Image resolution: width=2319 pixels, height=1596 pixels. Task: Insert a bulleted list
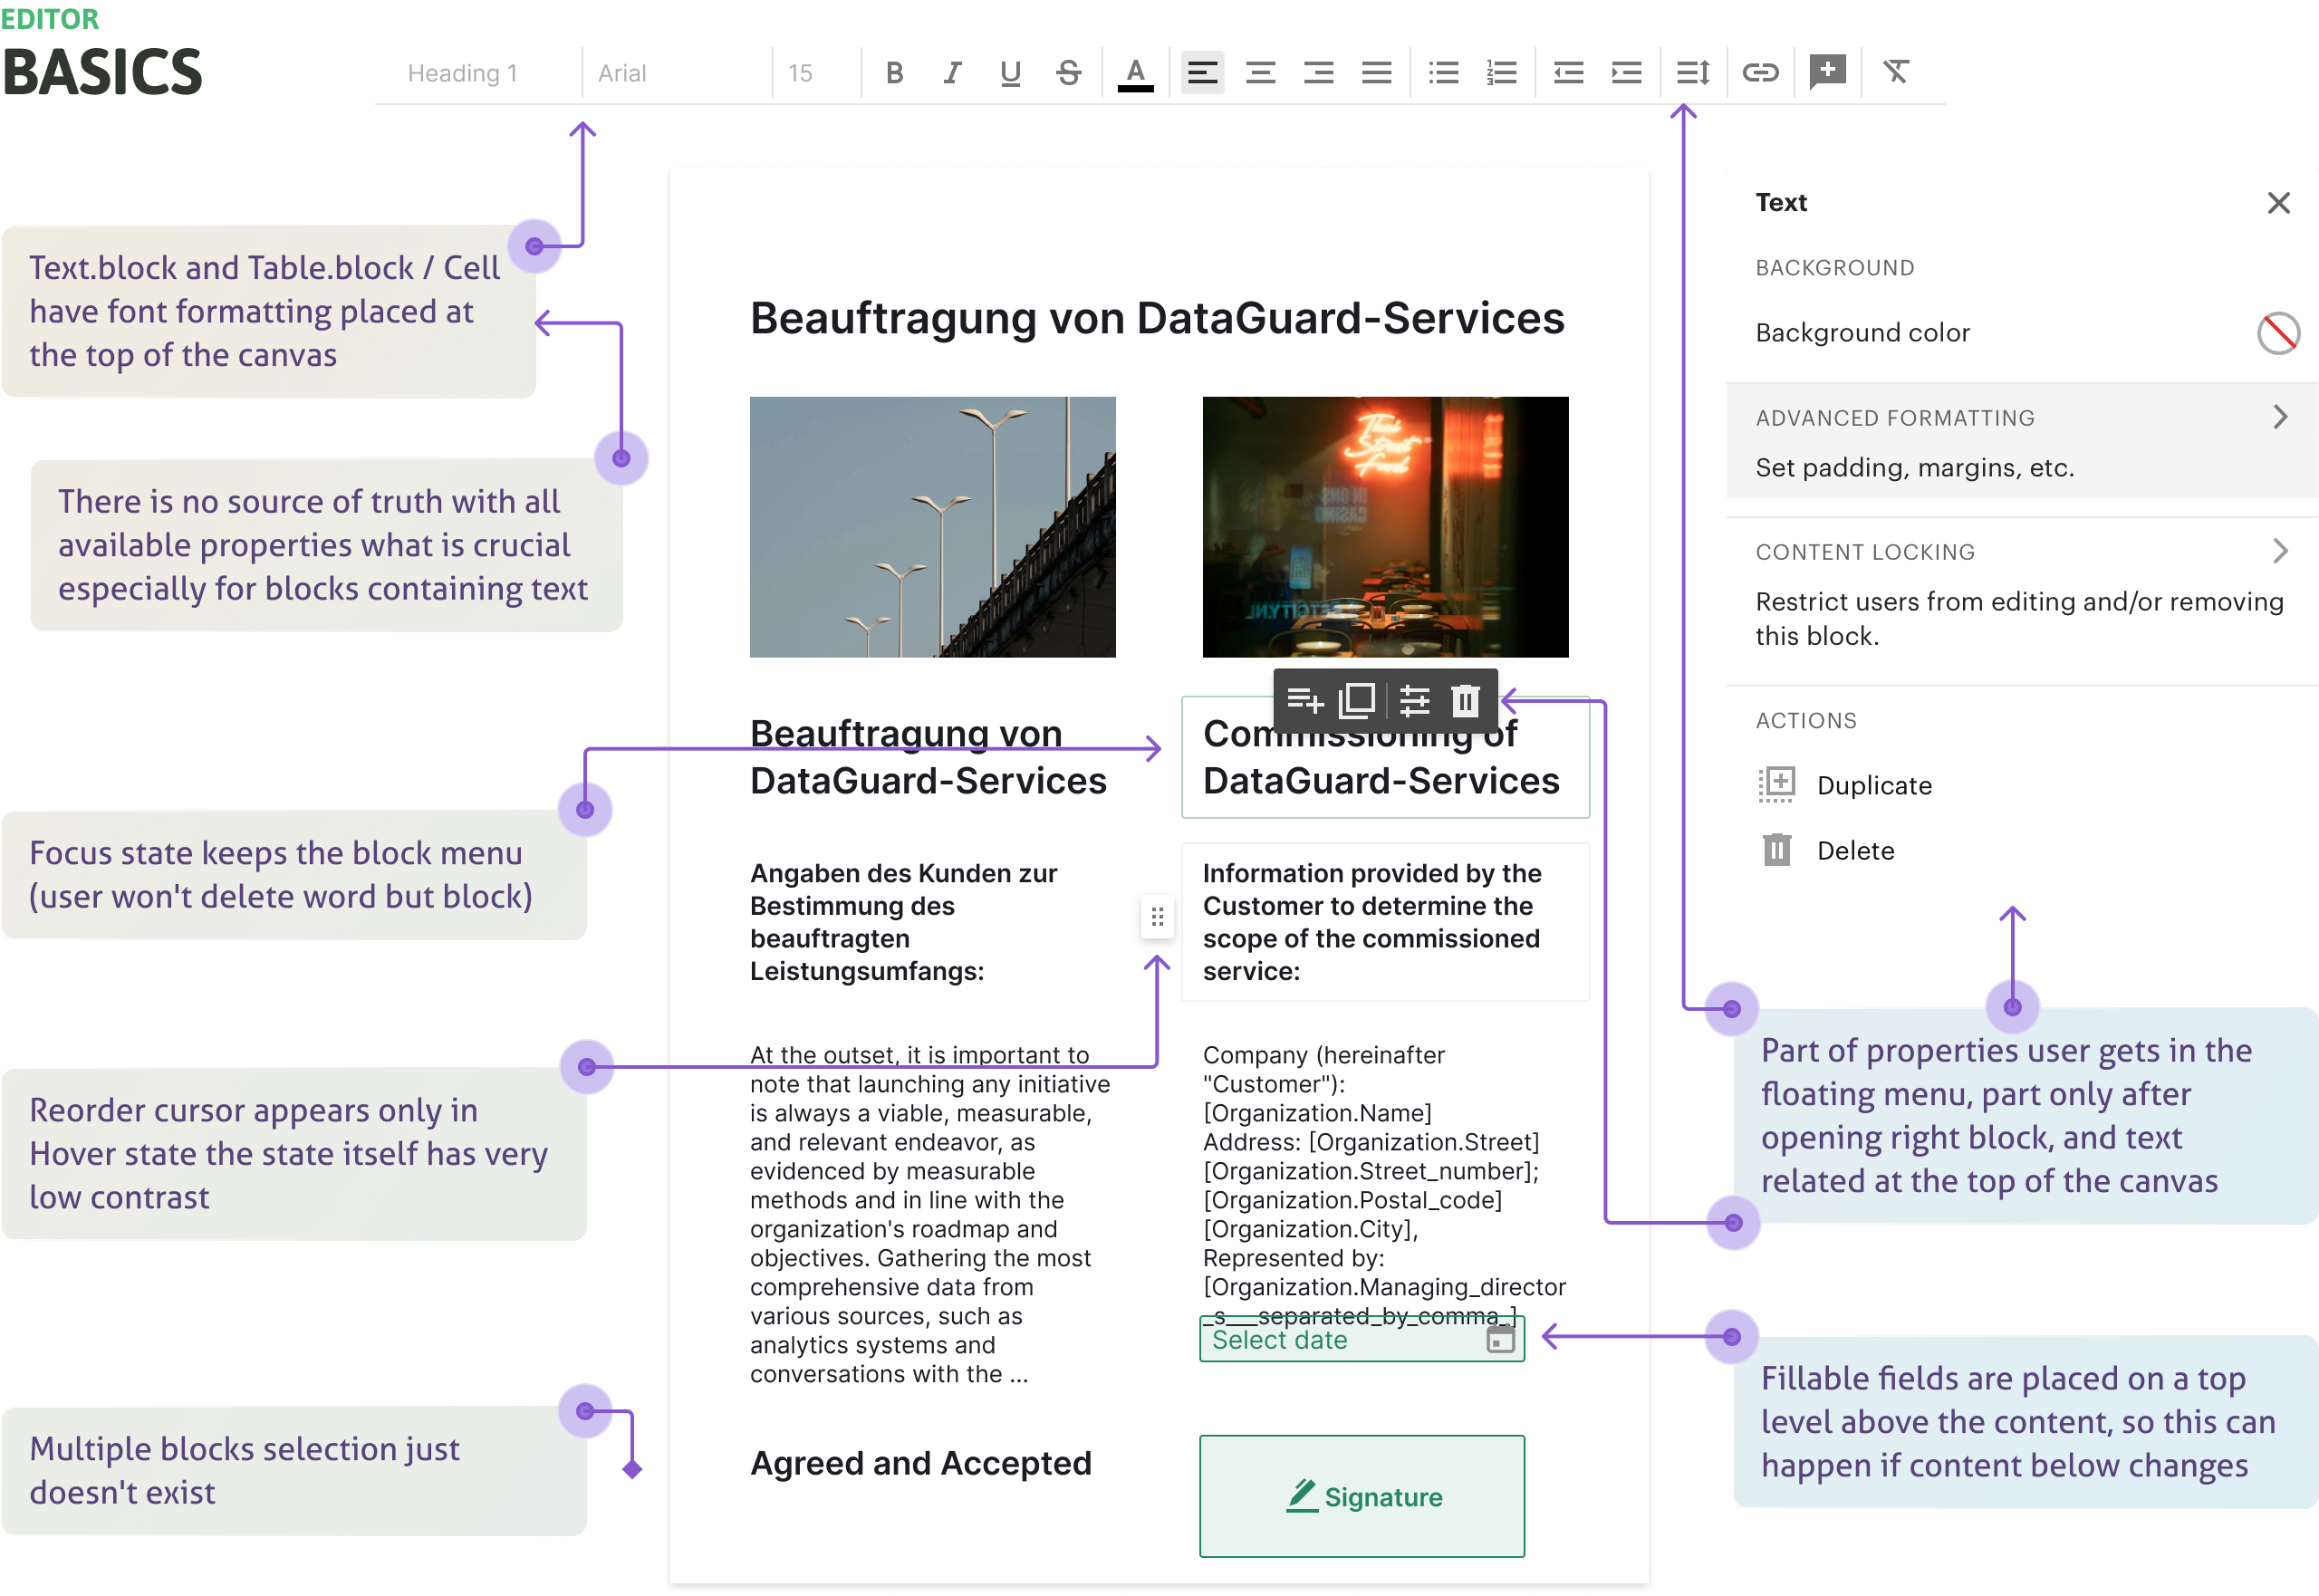tap(1443, 73)
